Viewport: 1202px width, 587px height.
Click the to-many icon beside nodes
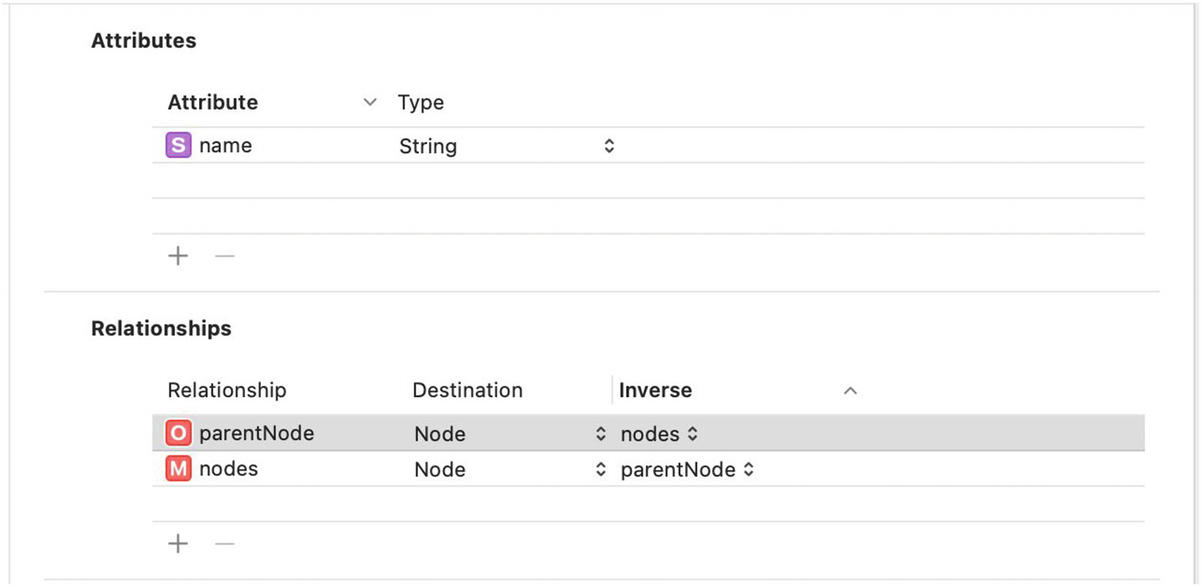coord(177,469)
